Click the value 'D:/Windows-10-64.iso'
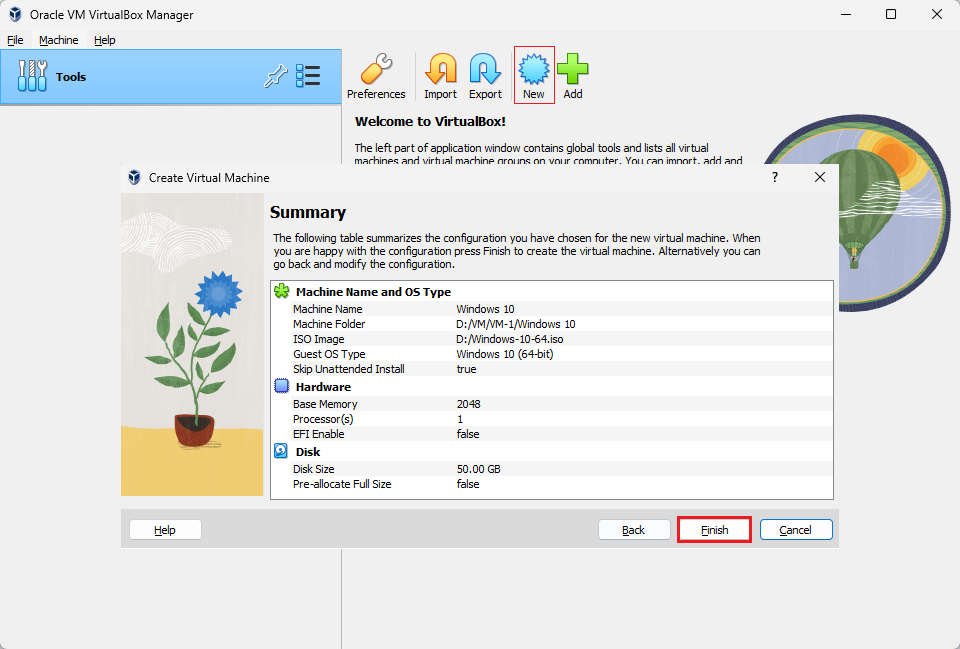960x649 pixels. pos(509,339)
